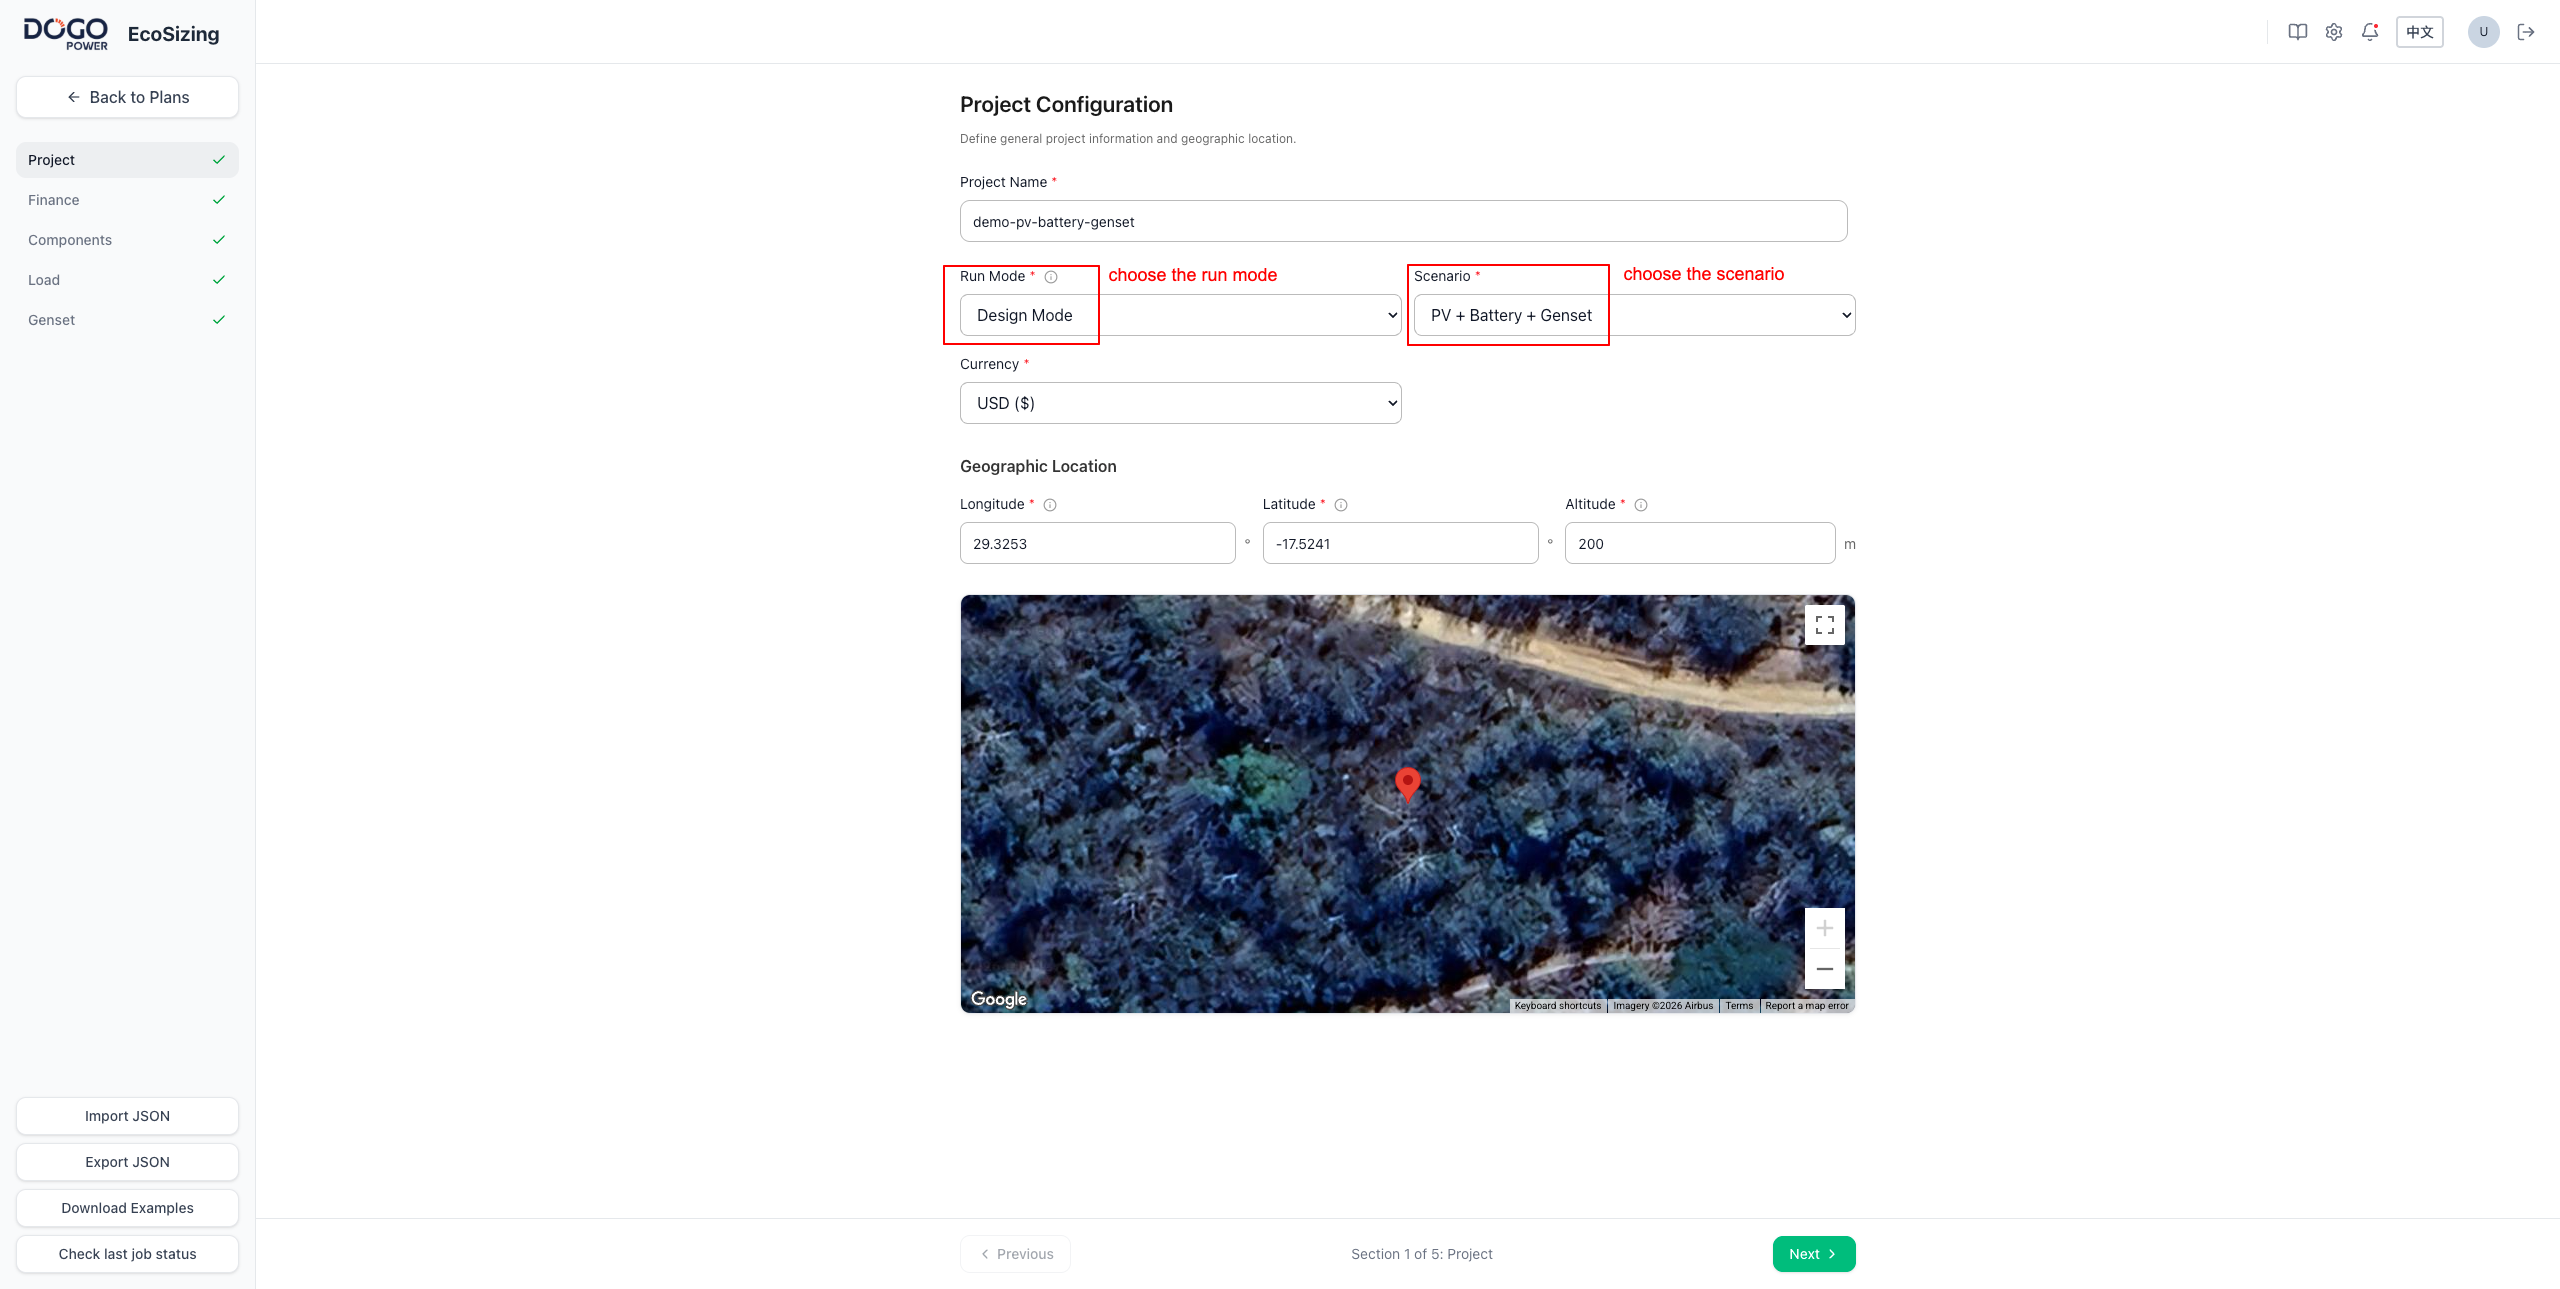Image resolution: width=2560 pixels, height=1289 pixels.
Task: Click the Latitude info icon
Action: 1340,505
